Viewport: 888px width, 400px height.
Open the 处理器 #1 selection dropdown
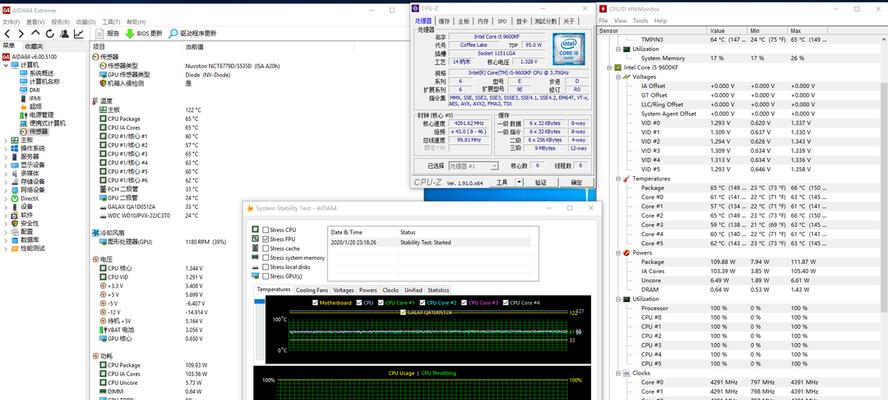point(473,166)
